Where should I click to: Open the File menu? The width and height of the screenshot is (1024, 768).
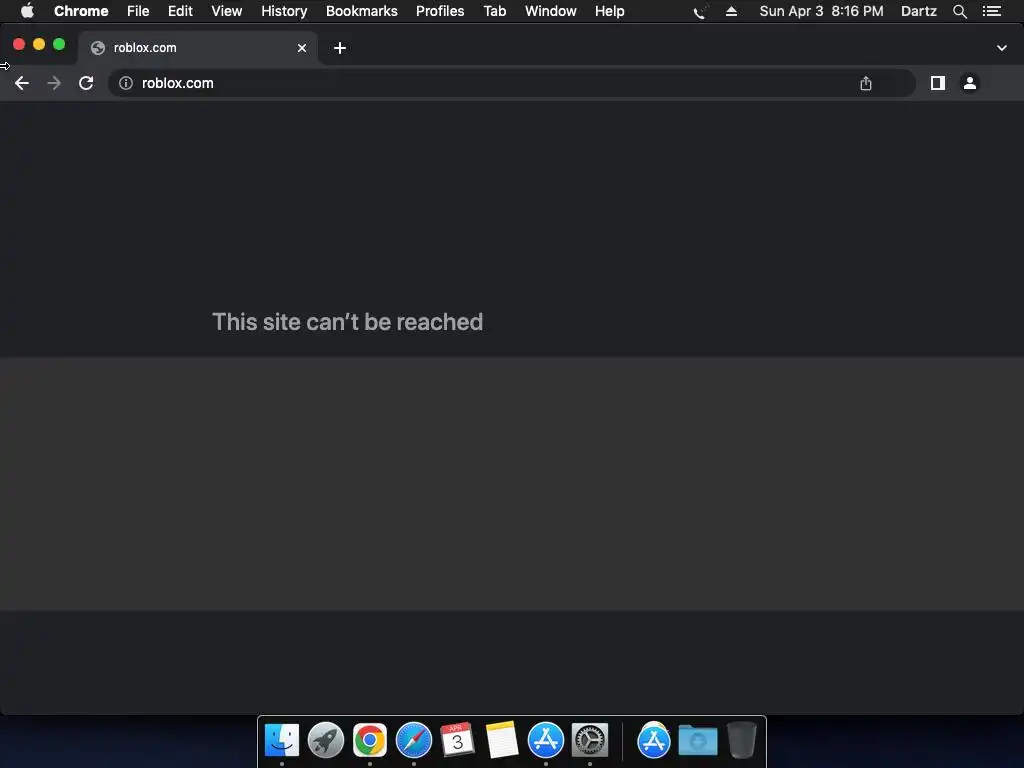(138, 11)
